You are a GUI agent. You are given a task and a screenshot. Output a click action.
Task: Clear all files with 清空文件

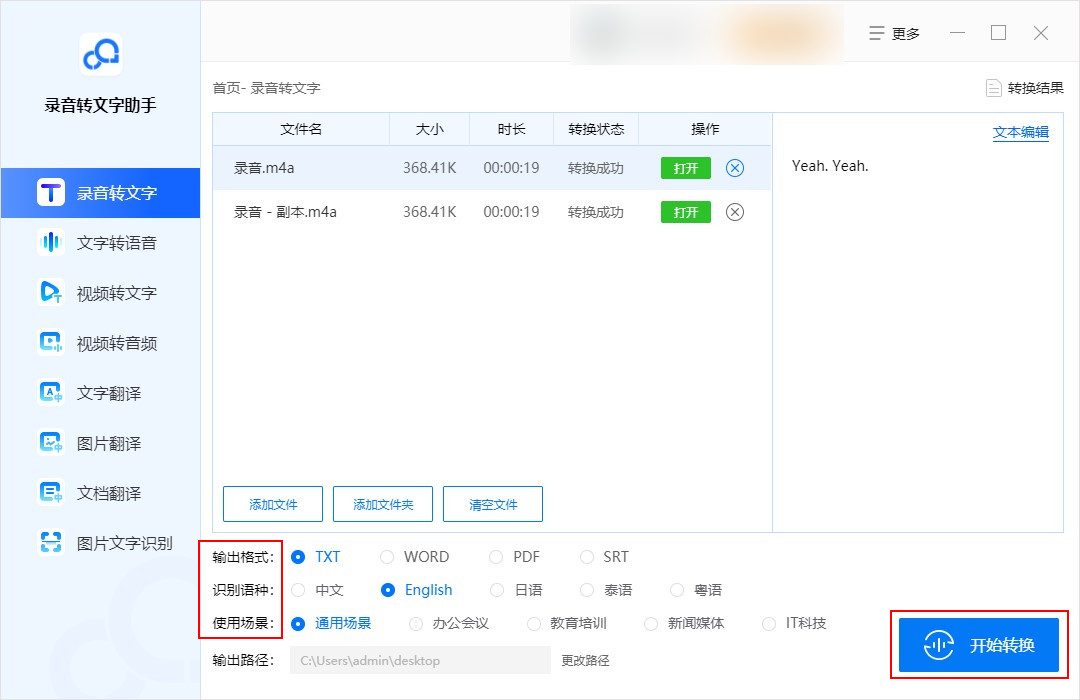tap(492, 504)
